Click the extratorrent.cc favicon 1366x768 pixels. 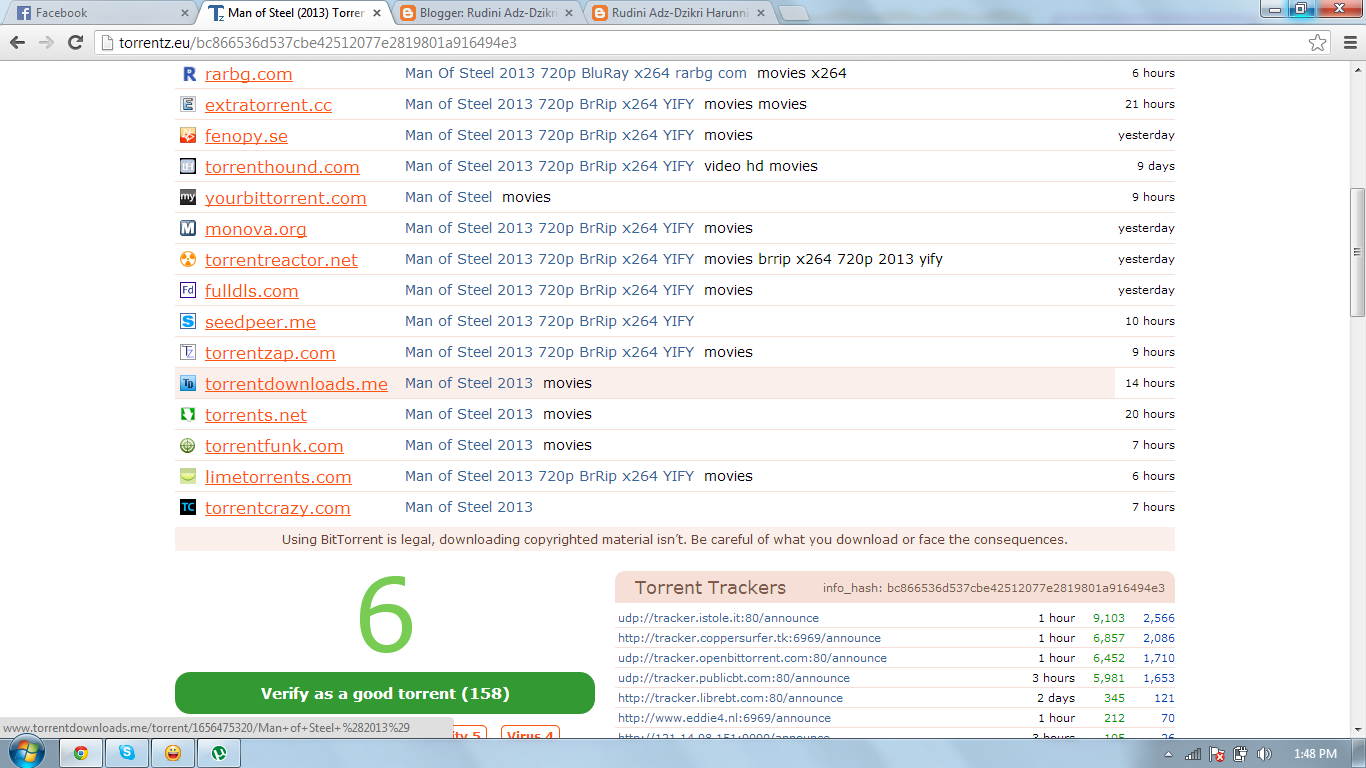click(187, 104)
